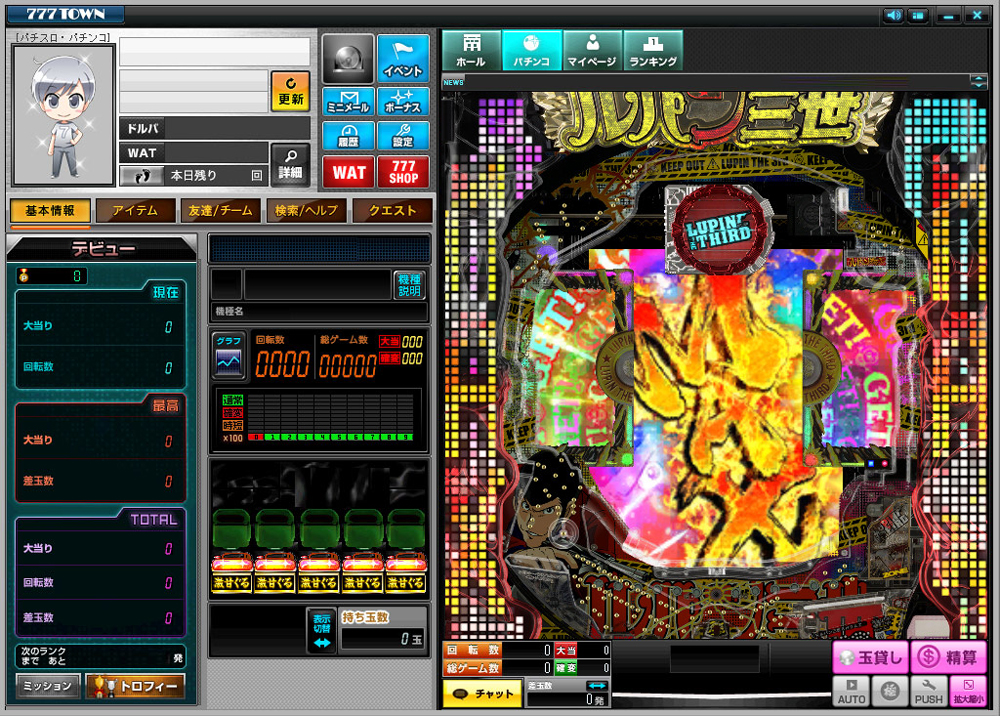
Task: Open the イベント event flag icon
Action: click(403, 59)
